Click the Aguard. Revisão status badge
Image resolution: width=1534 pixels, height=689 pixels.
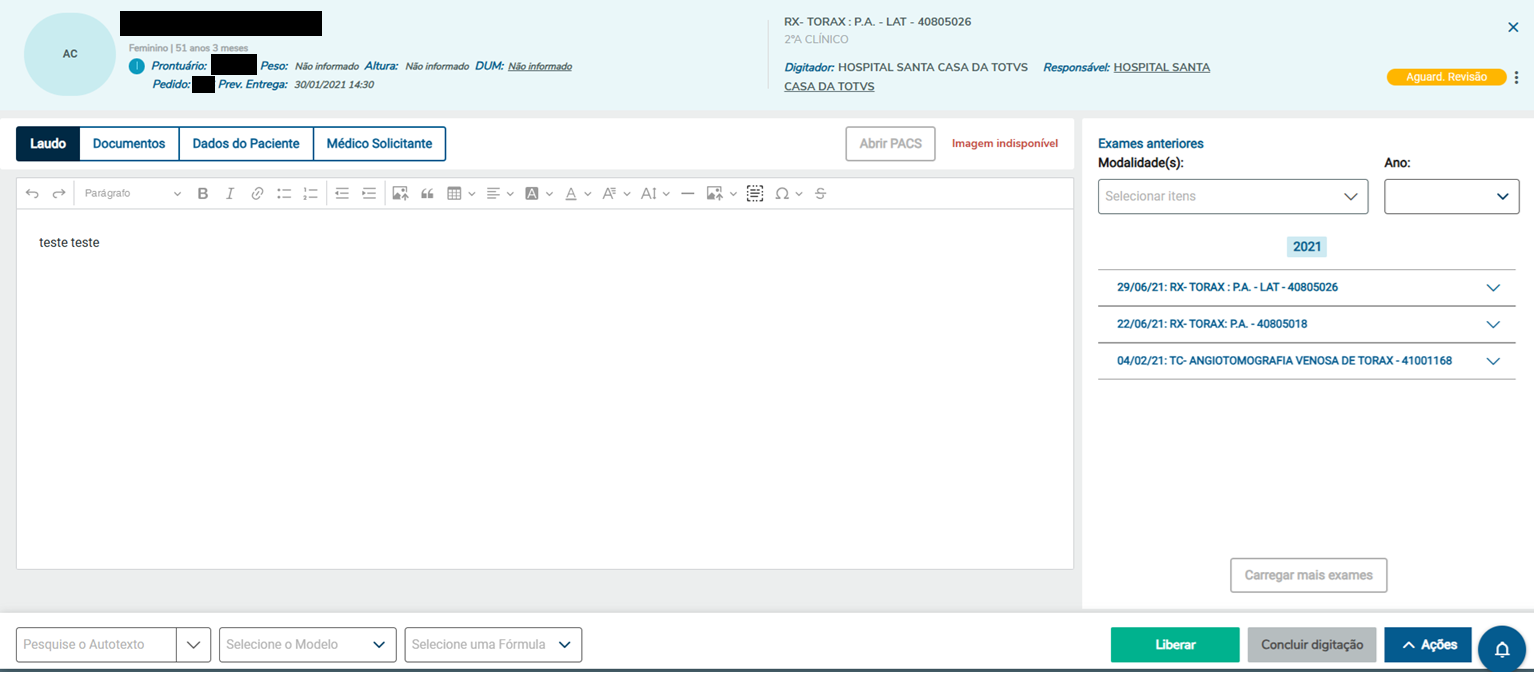[1446, 77]
